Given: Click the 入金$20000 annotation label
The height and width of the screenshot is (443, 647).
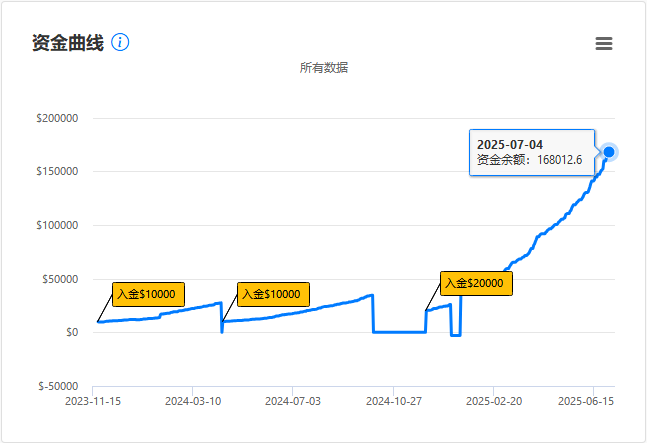Looking at the screenshot, I should 476,283.
